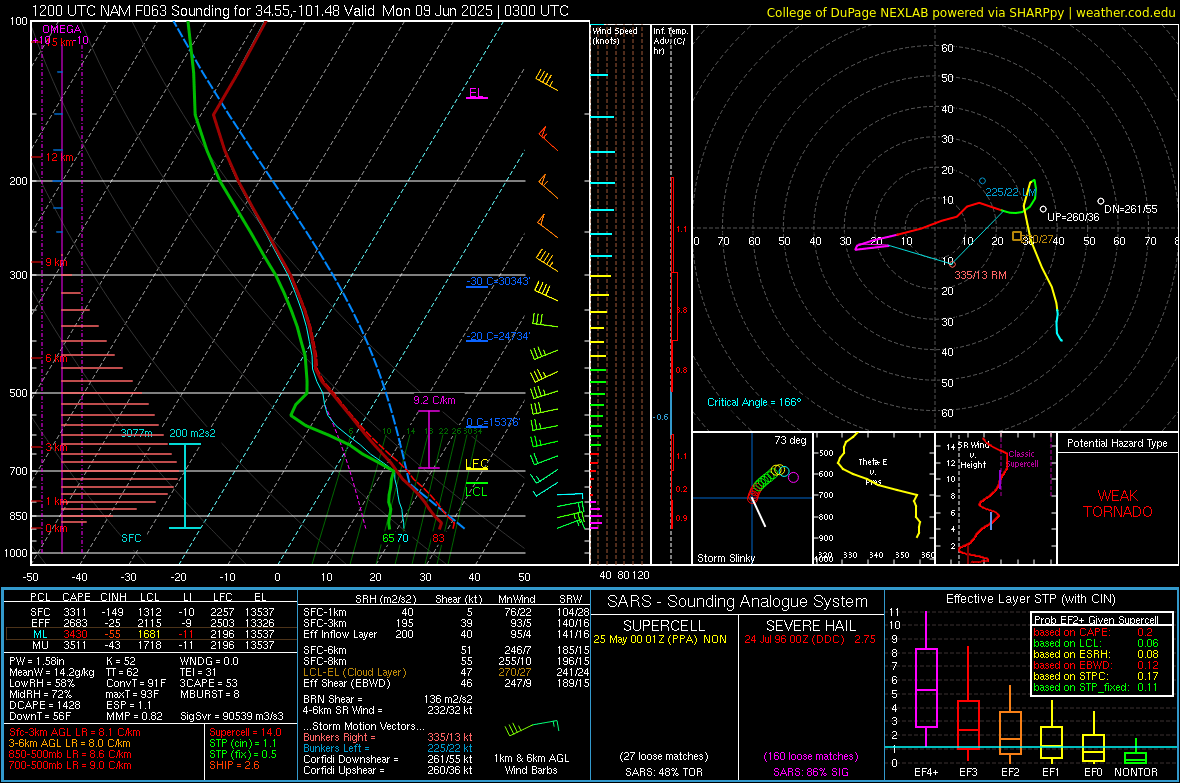Click the Potential Hazard Type header

click(x=1117, y=443)
